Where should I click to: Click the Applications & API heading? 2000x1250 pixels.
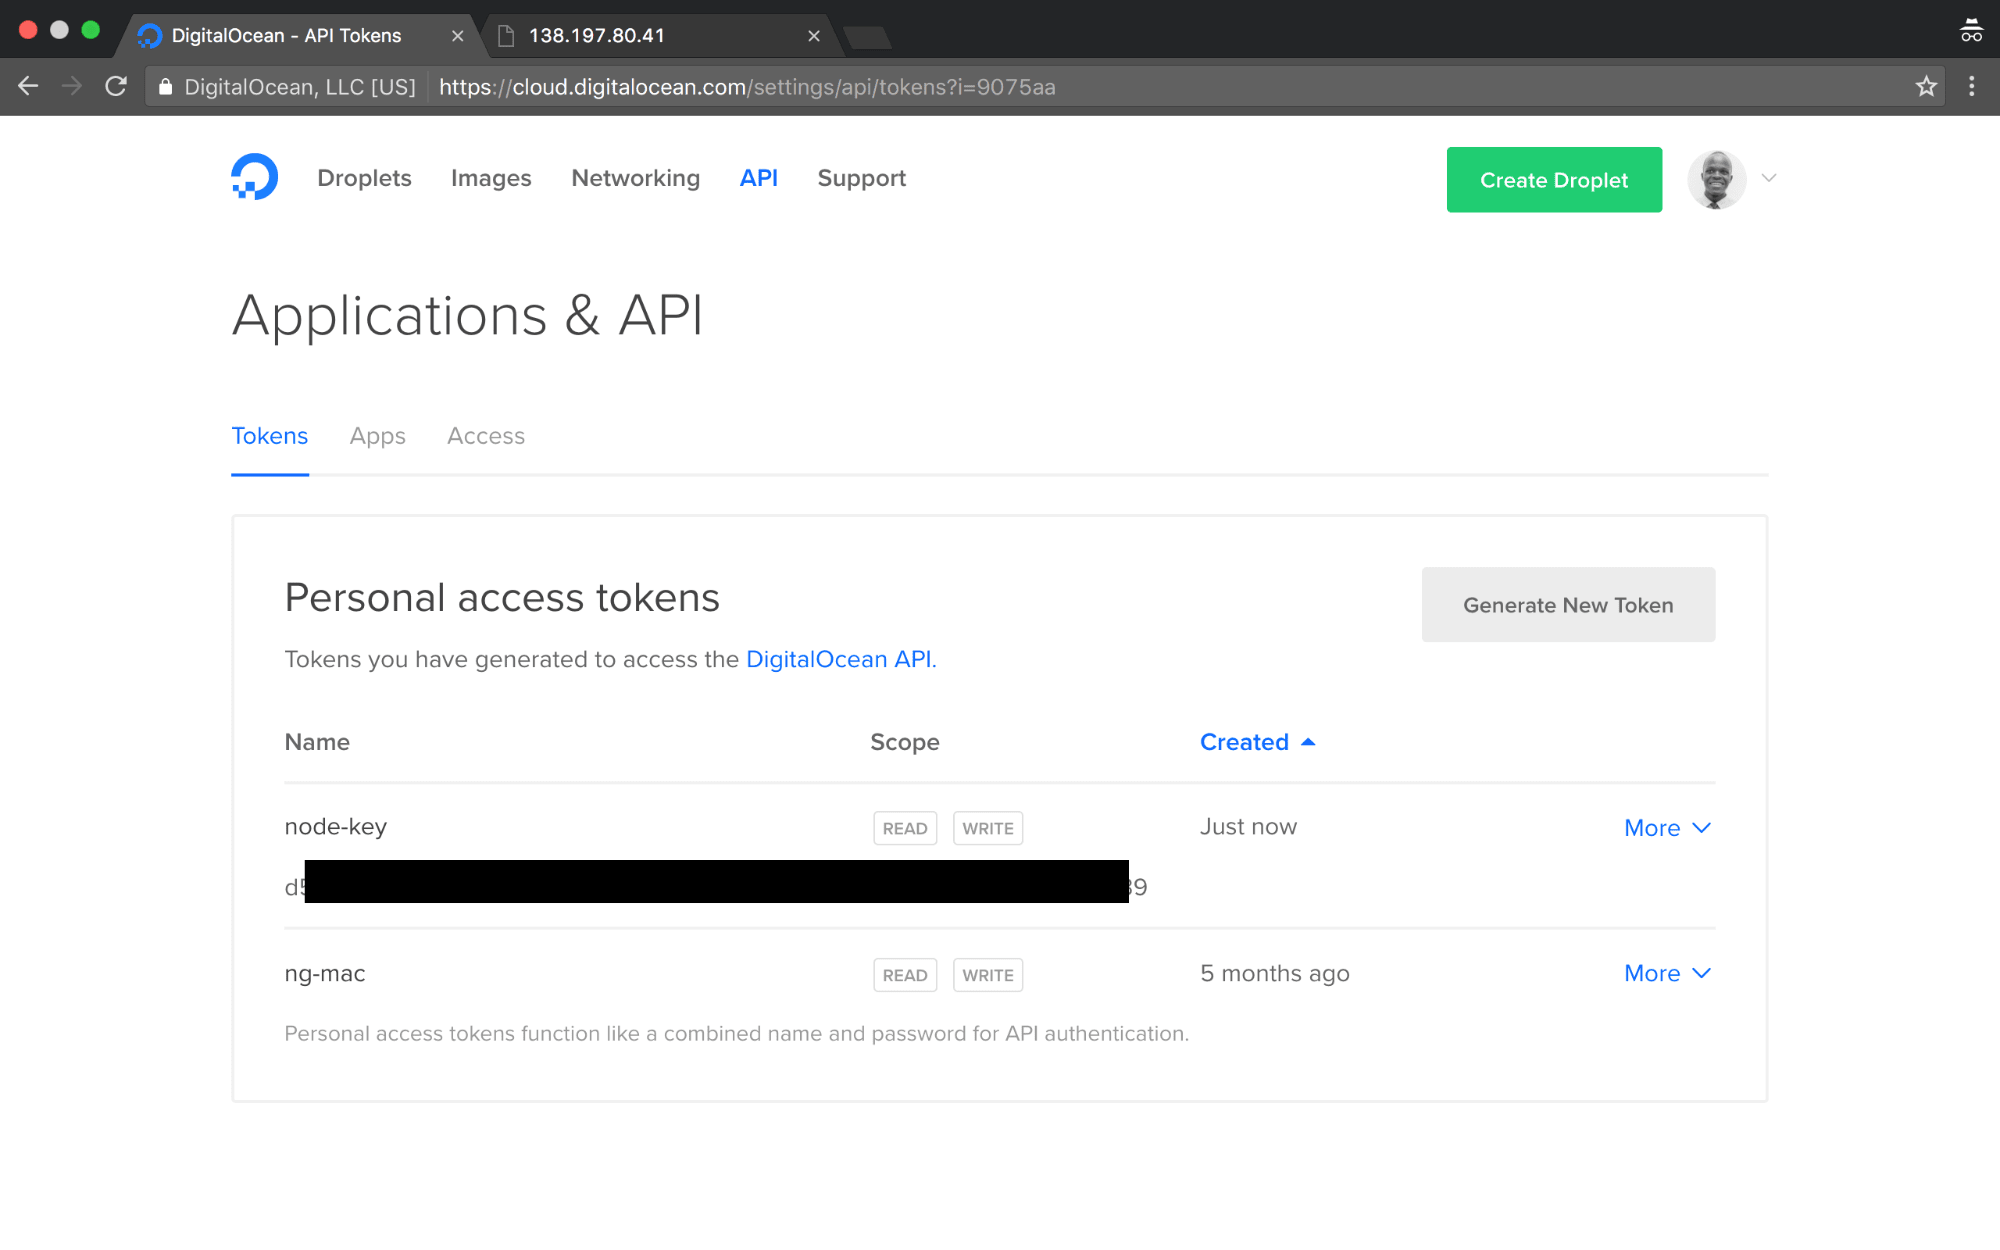468,316
